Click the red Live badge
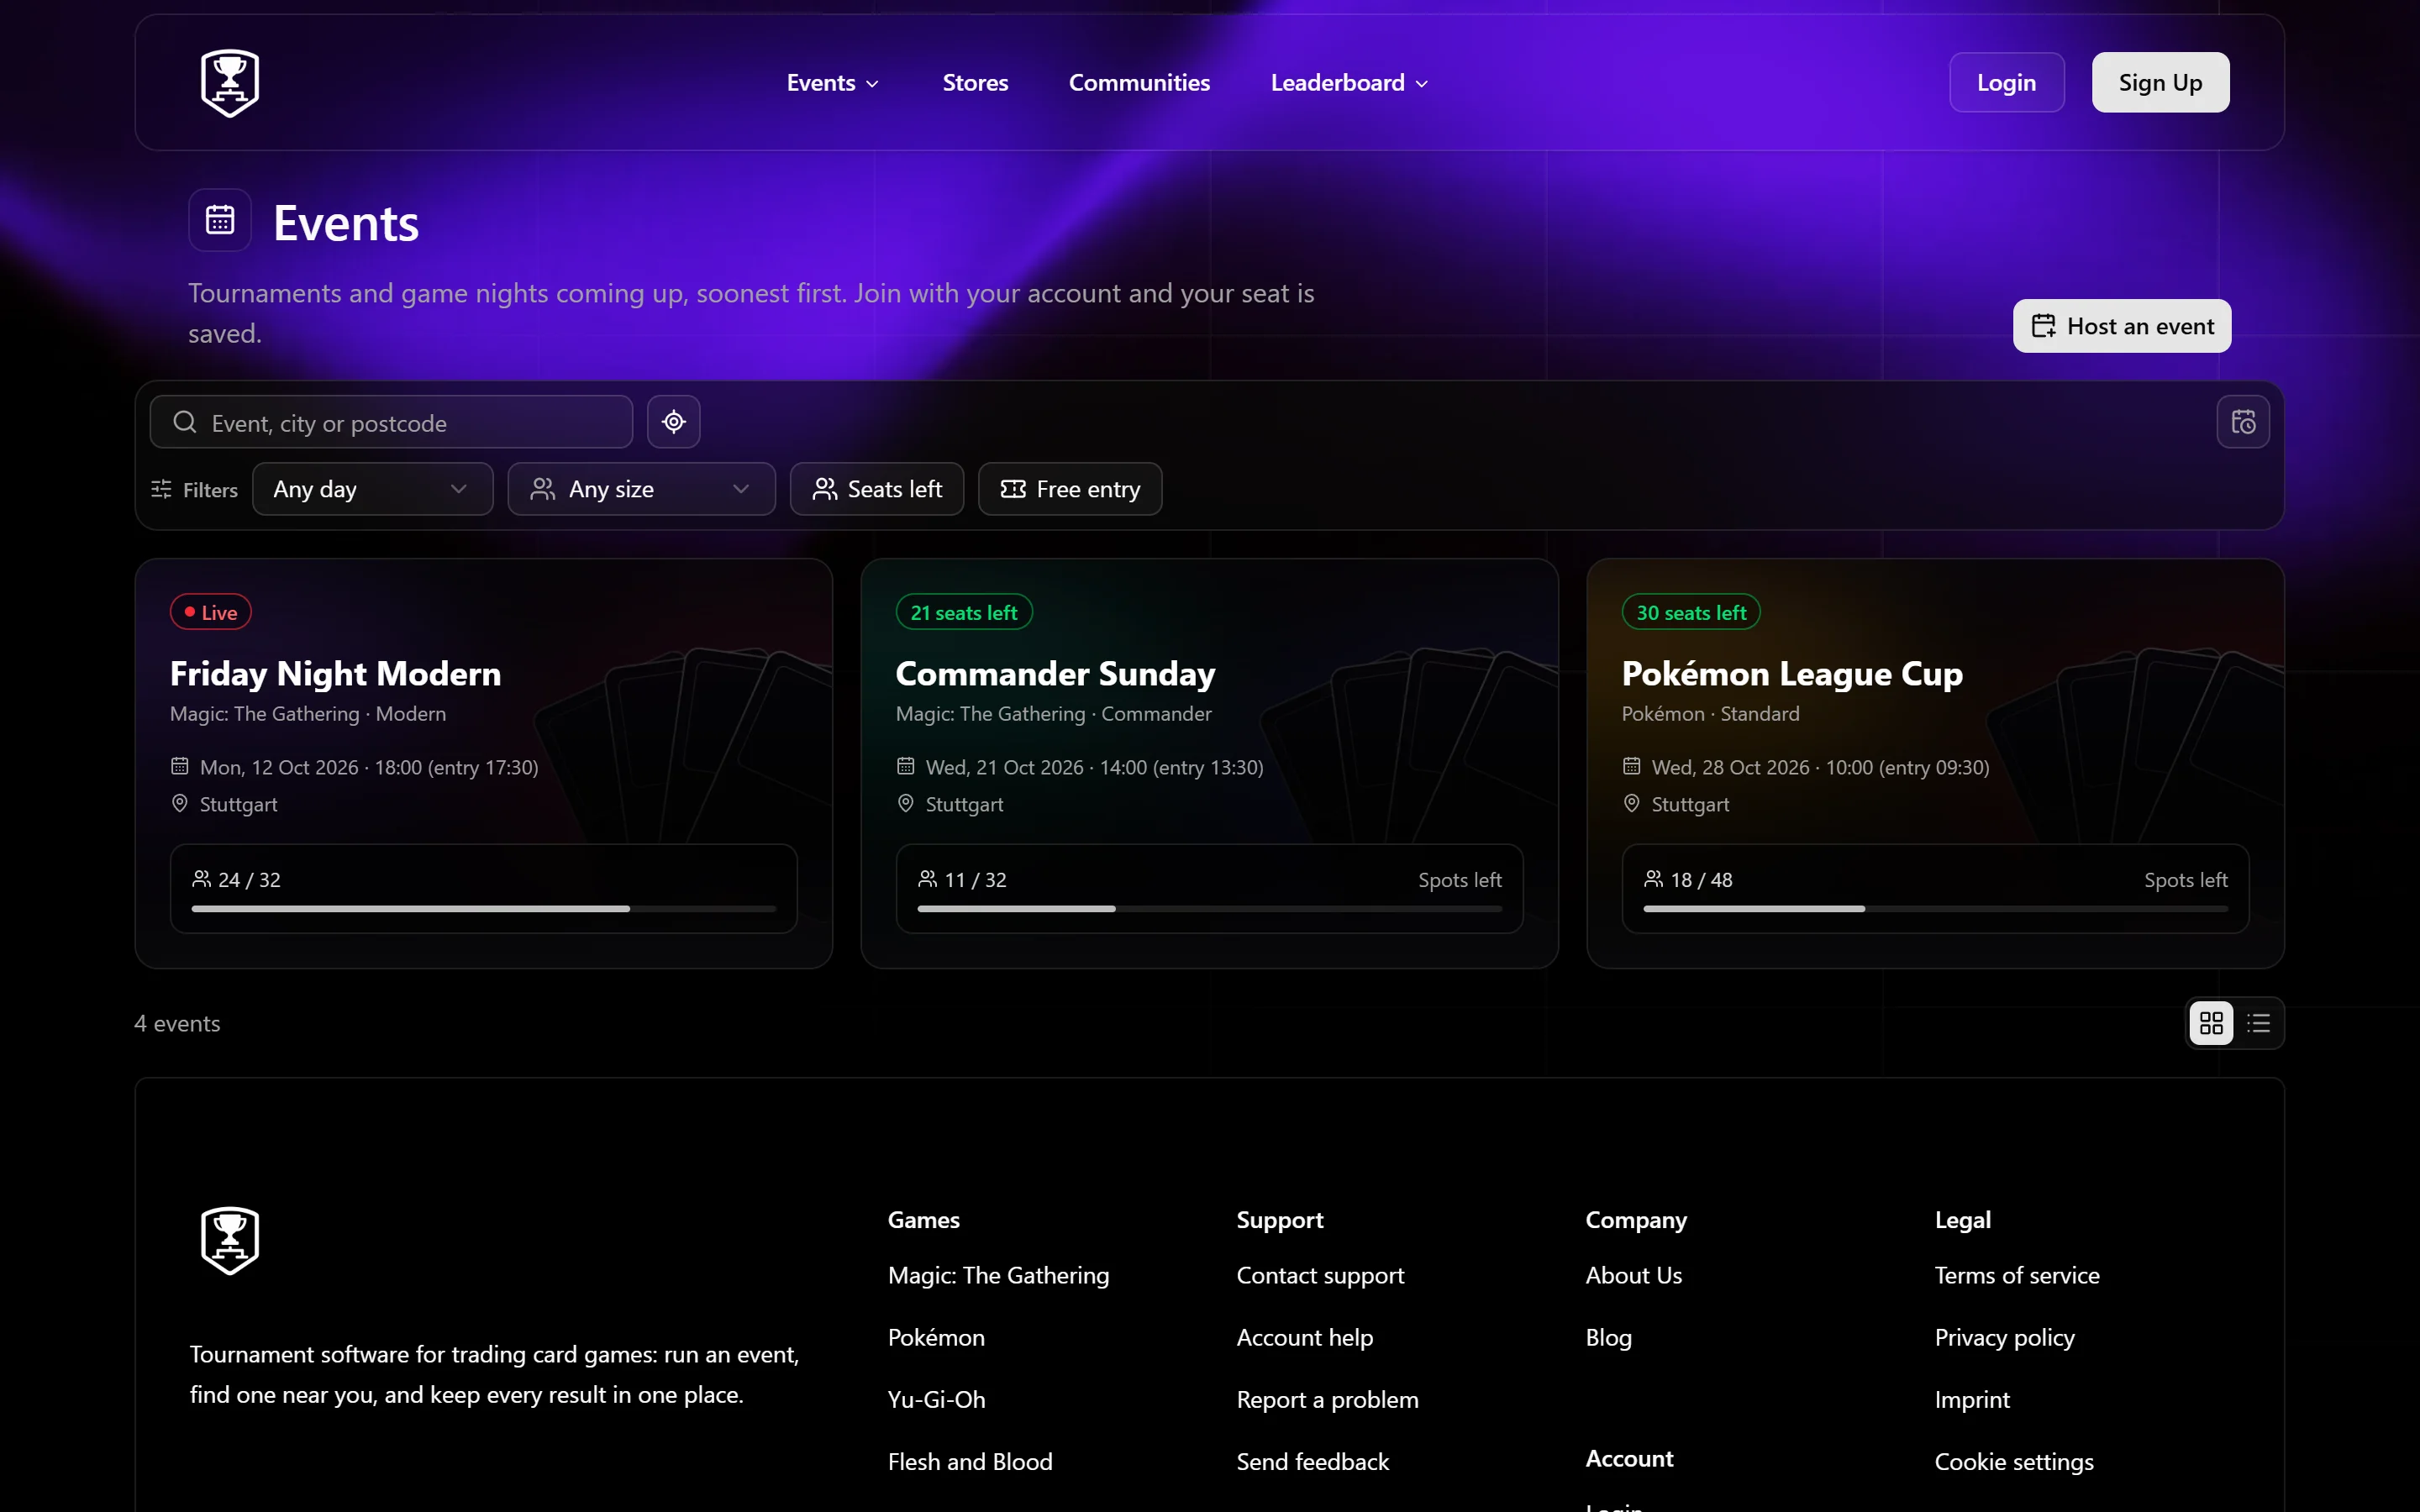Viewport: 2420px width, 1512px height. [x=210, y=612]
